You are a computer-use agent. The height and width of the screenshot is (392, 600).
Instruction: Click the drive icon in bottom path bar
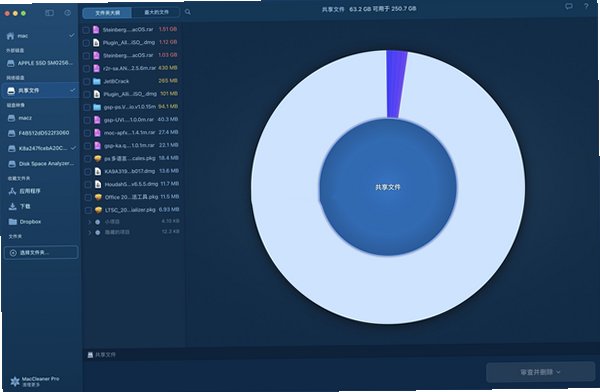click(x=90, y=355)
